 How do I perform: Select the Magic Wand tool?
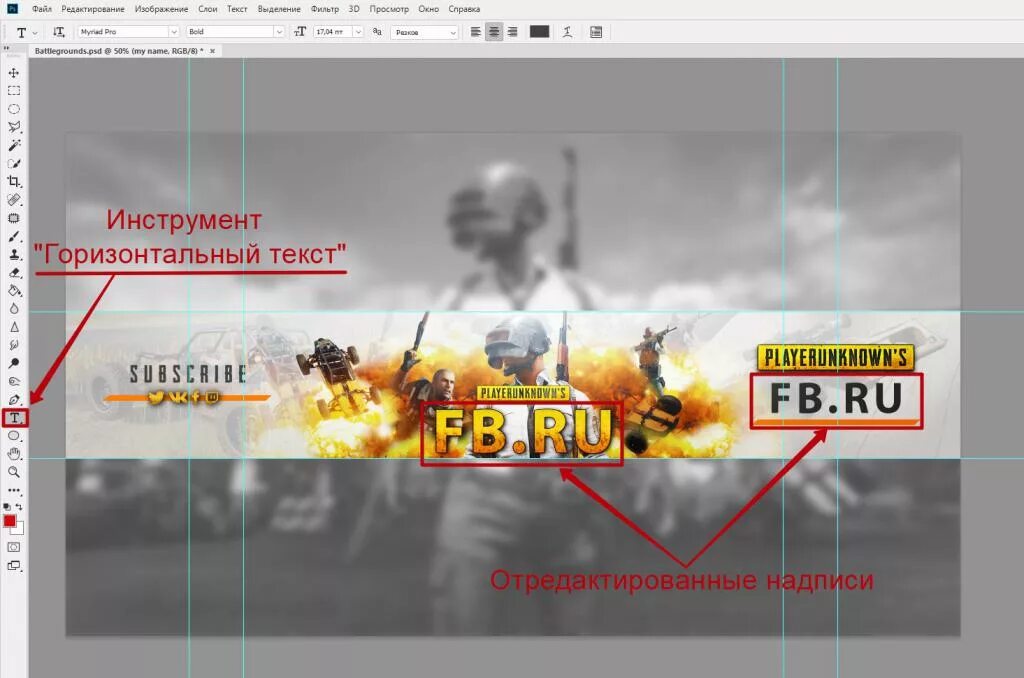[14, 145]
